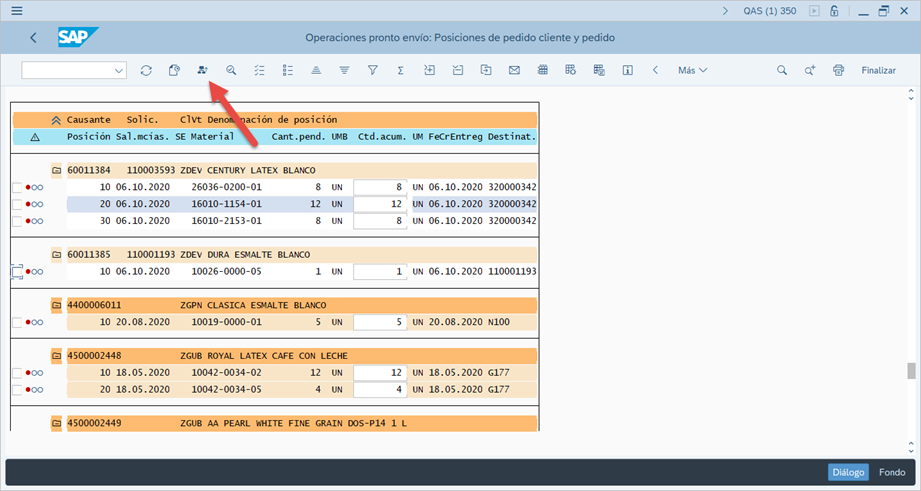Click the magnifier details icon beside the arrow
Viewport: 921px width, 491px height.
231,71
